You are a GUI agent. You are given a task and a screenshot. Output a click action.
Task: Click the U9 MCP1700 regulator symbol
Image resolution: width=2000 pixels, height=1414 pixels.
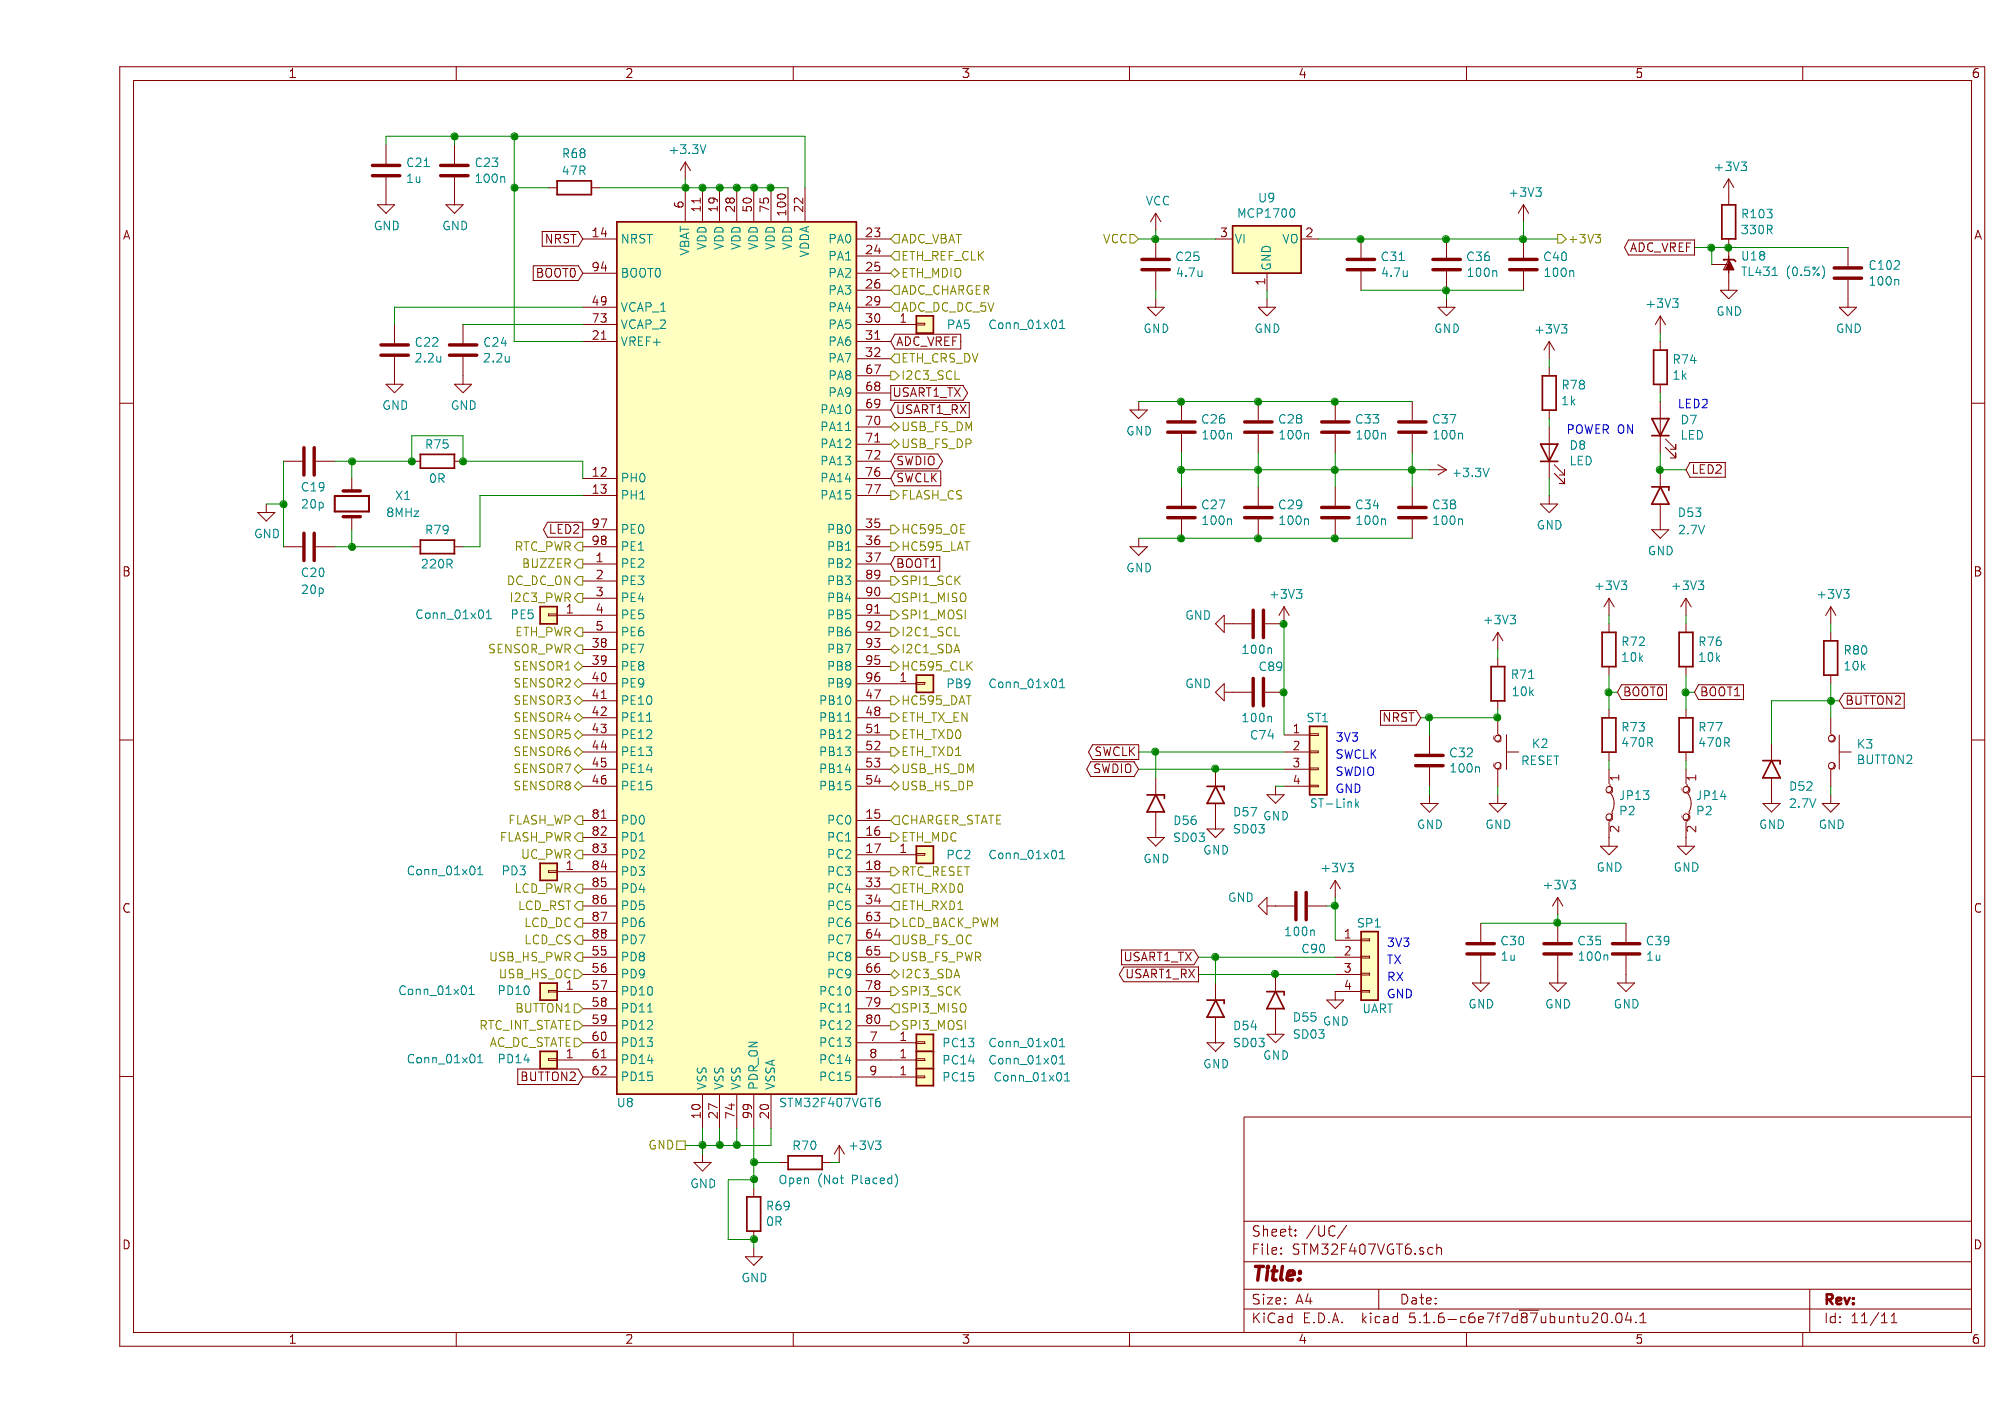pyautogui.click(x=1266, y=250)
